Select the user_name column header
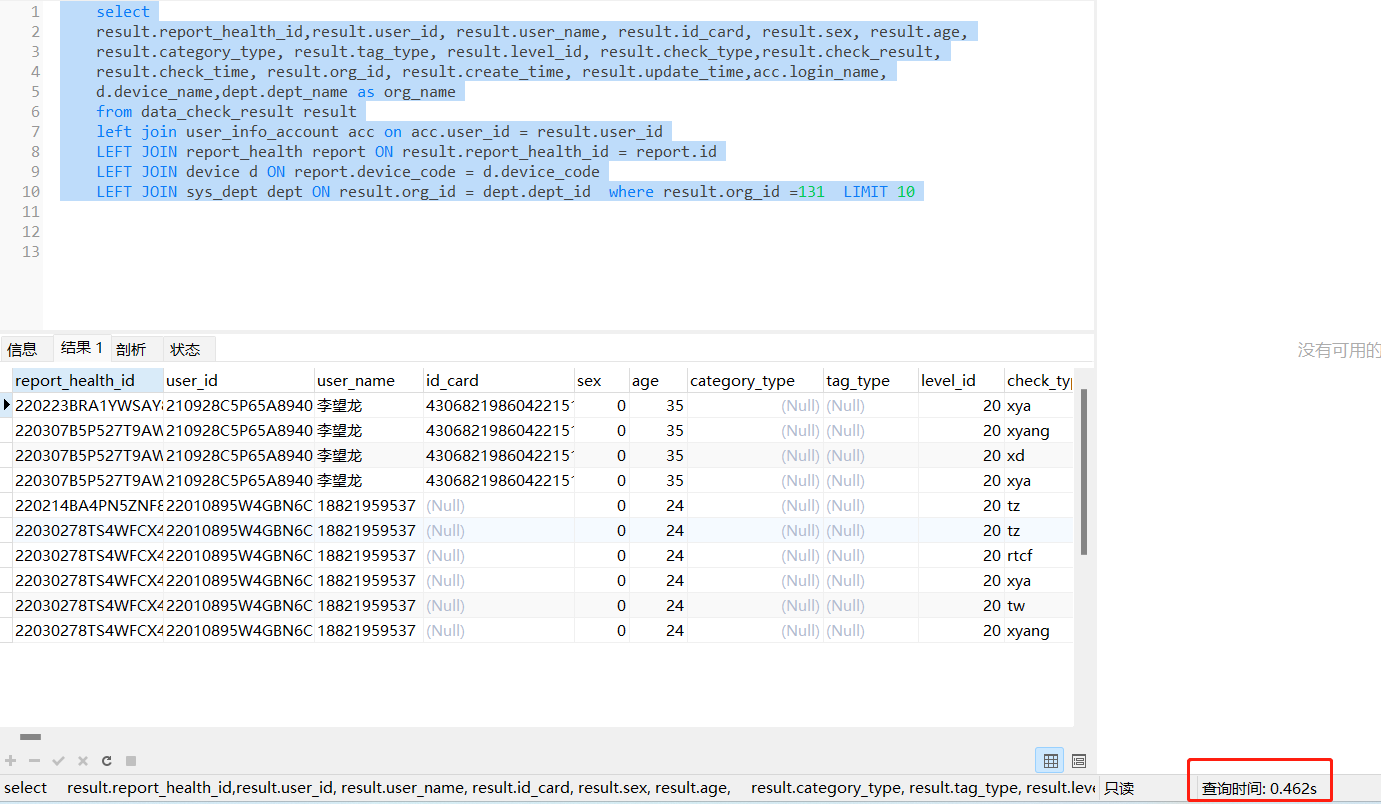The width and height of the screenshot is (1381, 804). pyautogui.click(x=369, y=380)
